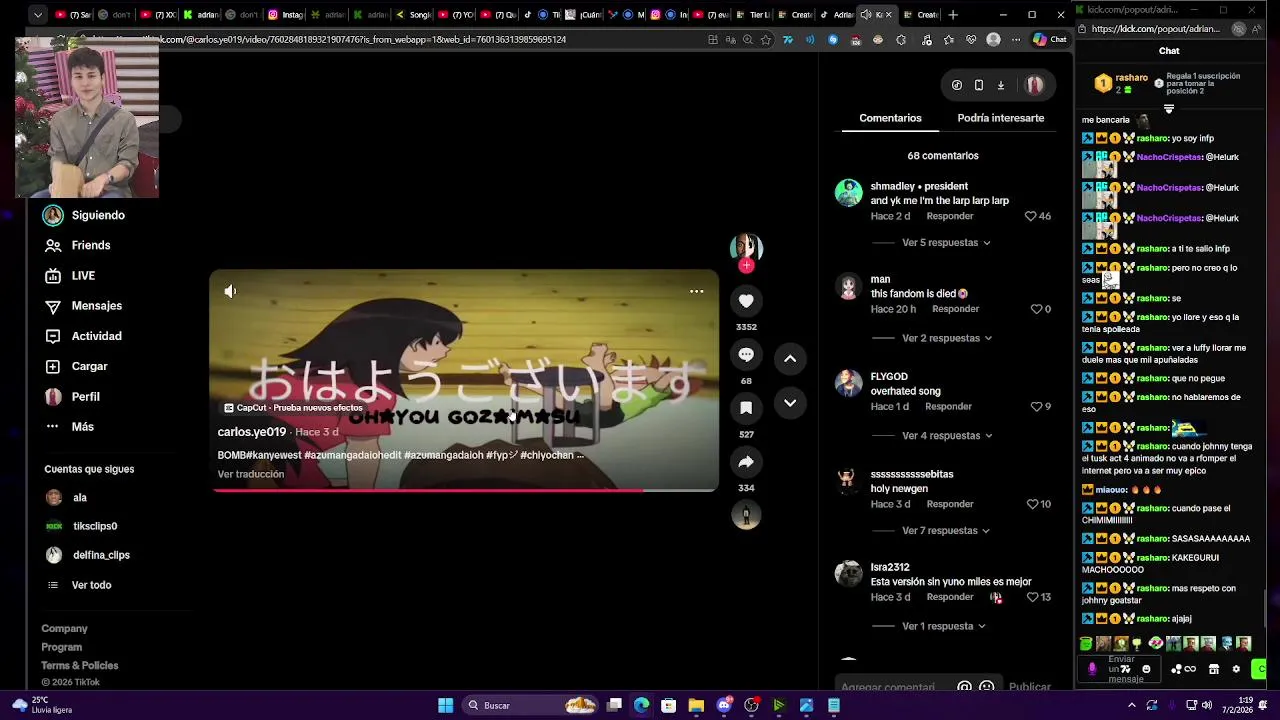Expand Company footer section

coord(64,629)
